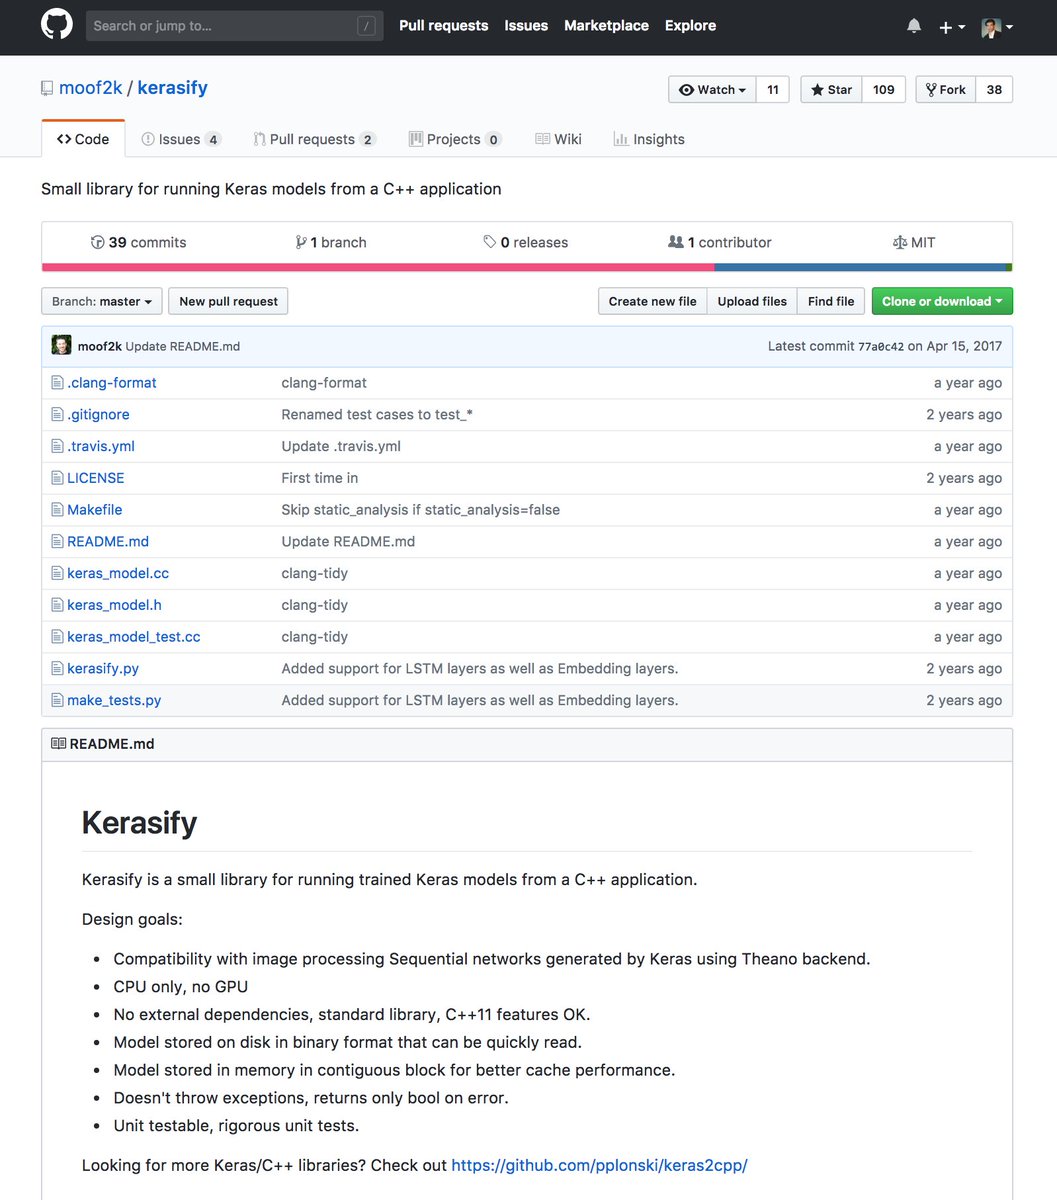
Task: Open .clang-format file
Action: click(x=112, y=383)
